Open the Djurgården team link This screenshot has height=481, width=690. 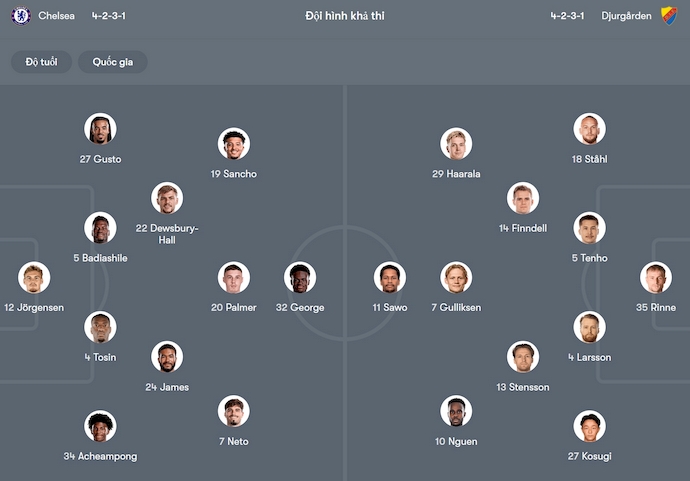[627, 16]
